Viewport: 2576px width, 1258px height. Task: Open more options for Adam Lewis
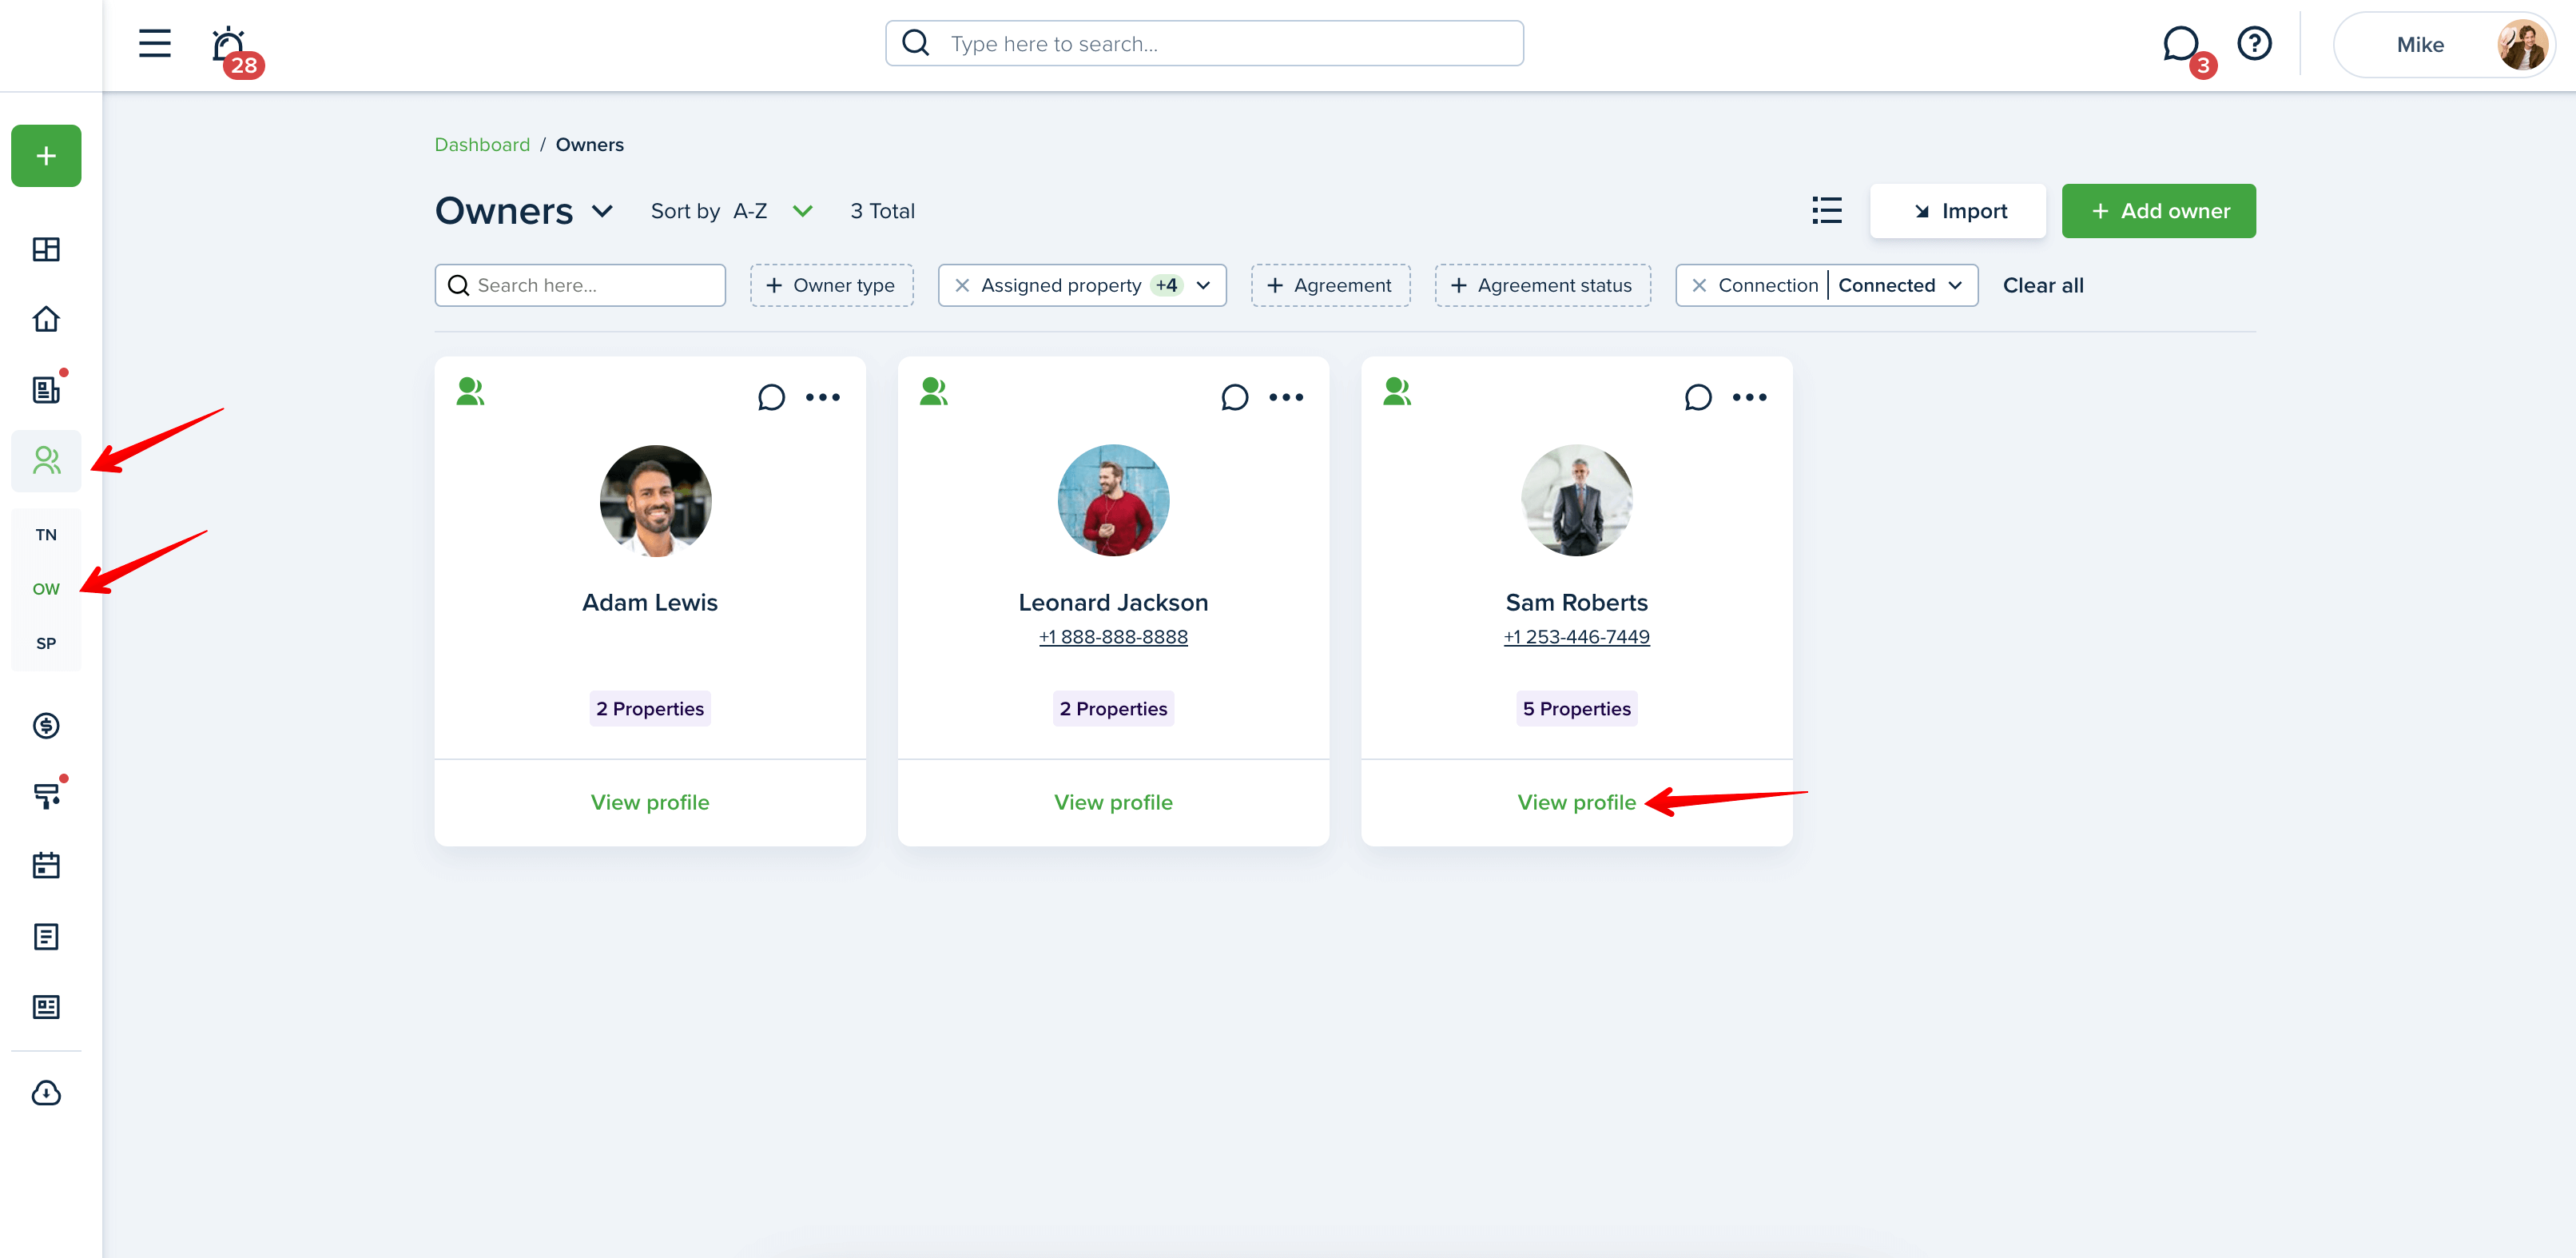point(823,397)
